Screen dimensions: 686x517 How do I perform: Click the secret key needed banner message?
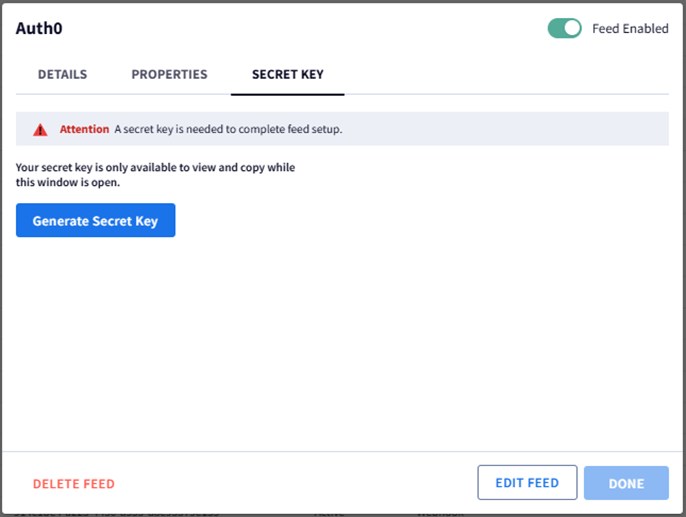point(228,129)
